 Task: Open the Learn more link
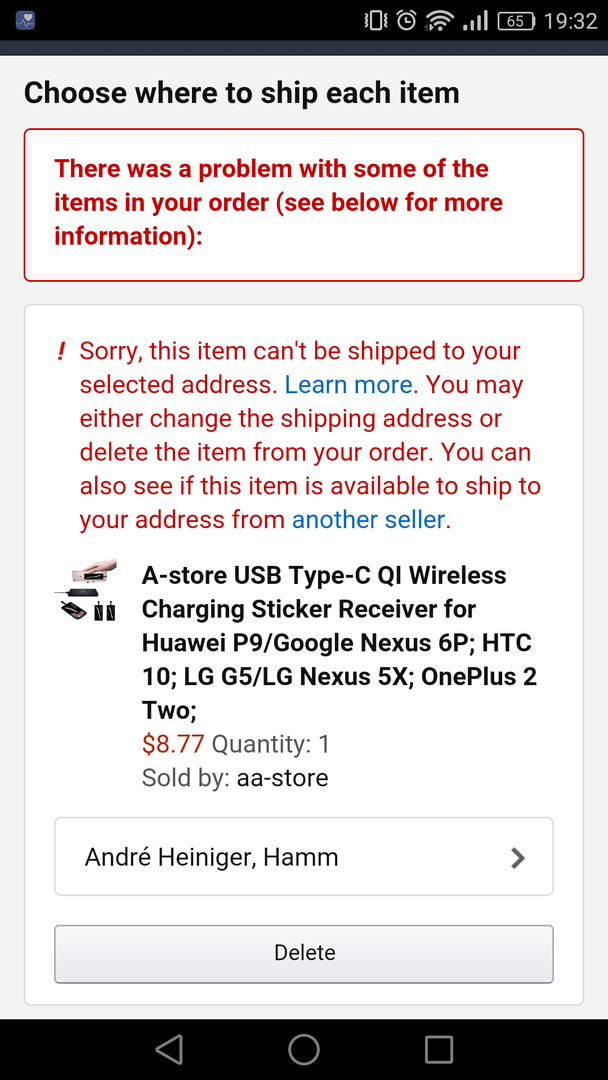(348, 384)
